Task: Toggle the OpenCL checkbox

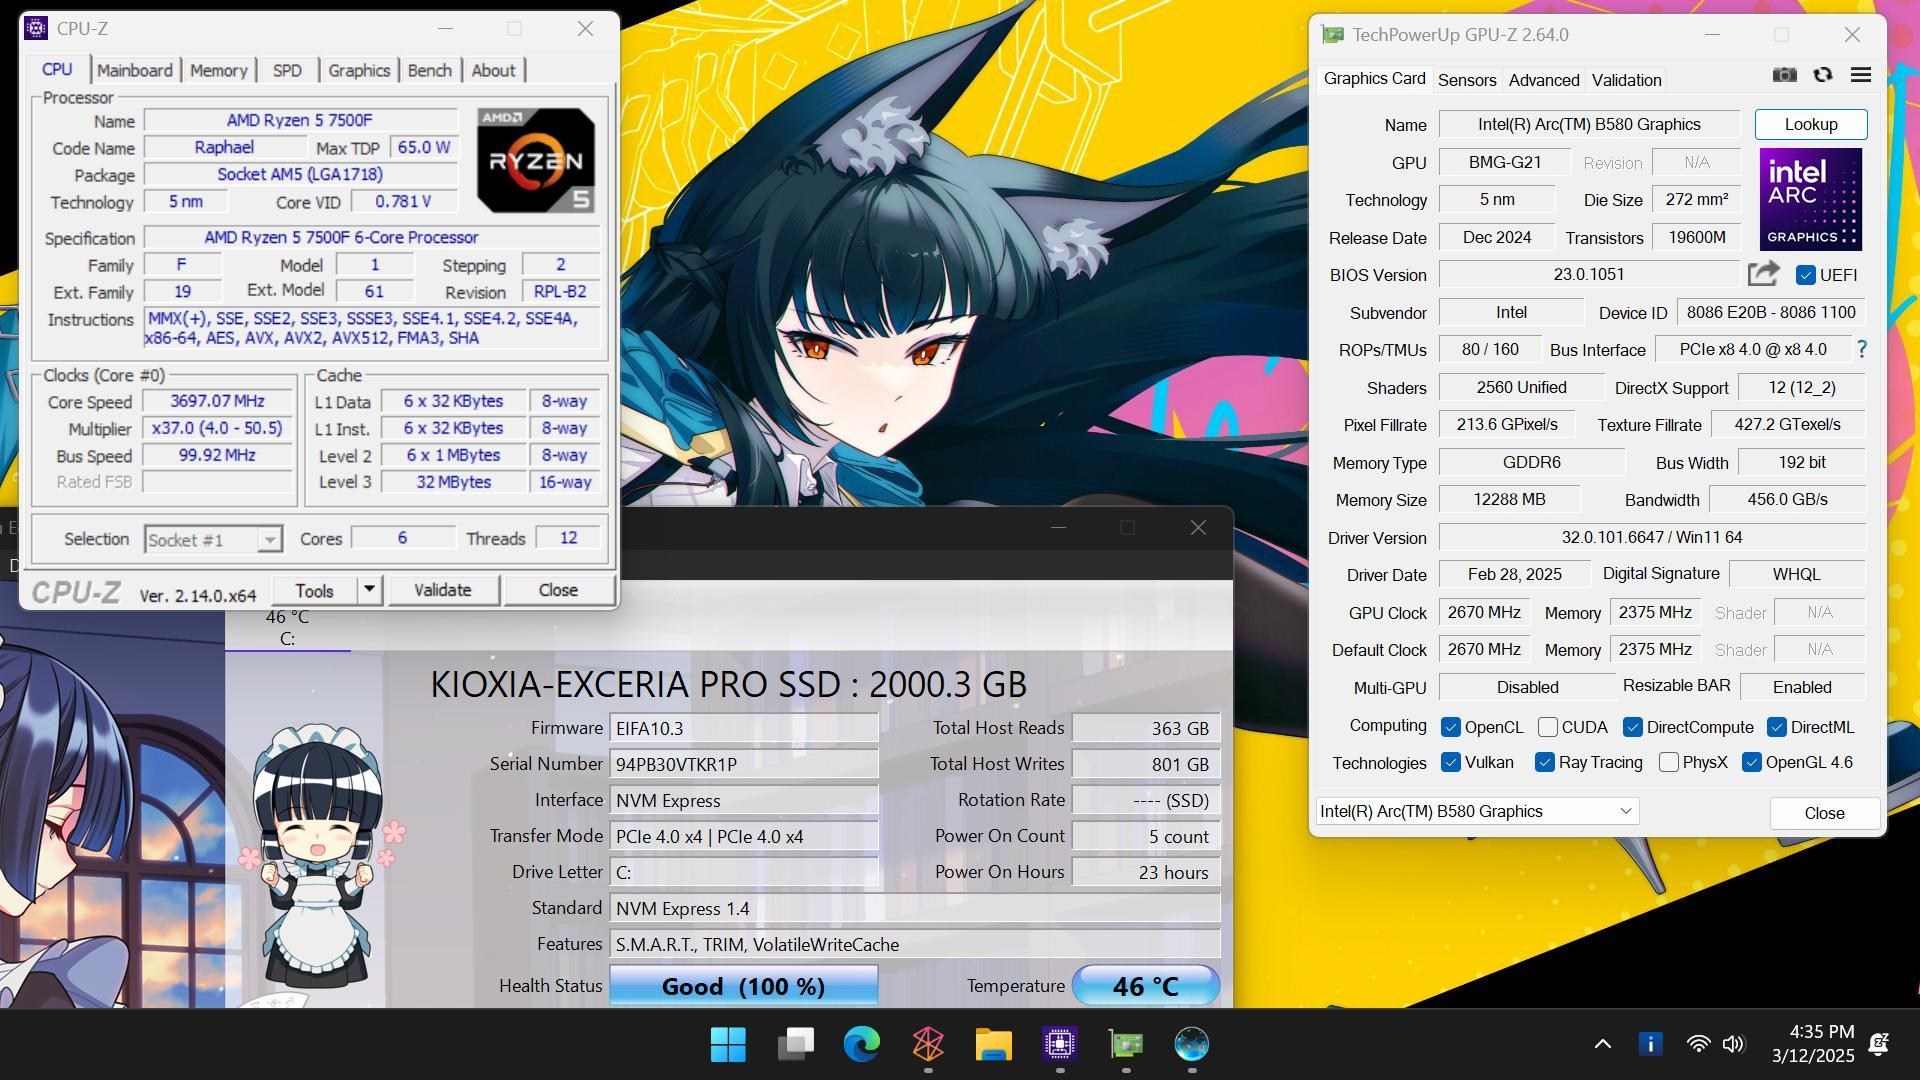Action: [x=1450, y=727]
